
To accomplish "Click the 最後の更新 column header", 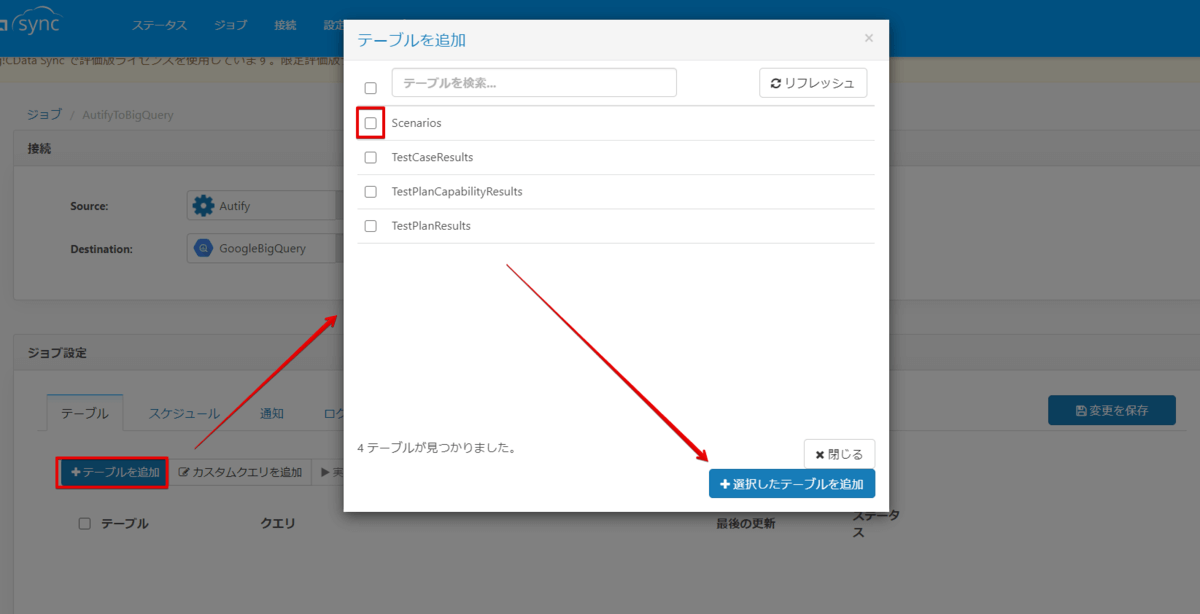I will tap(745, 524).
